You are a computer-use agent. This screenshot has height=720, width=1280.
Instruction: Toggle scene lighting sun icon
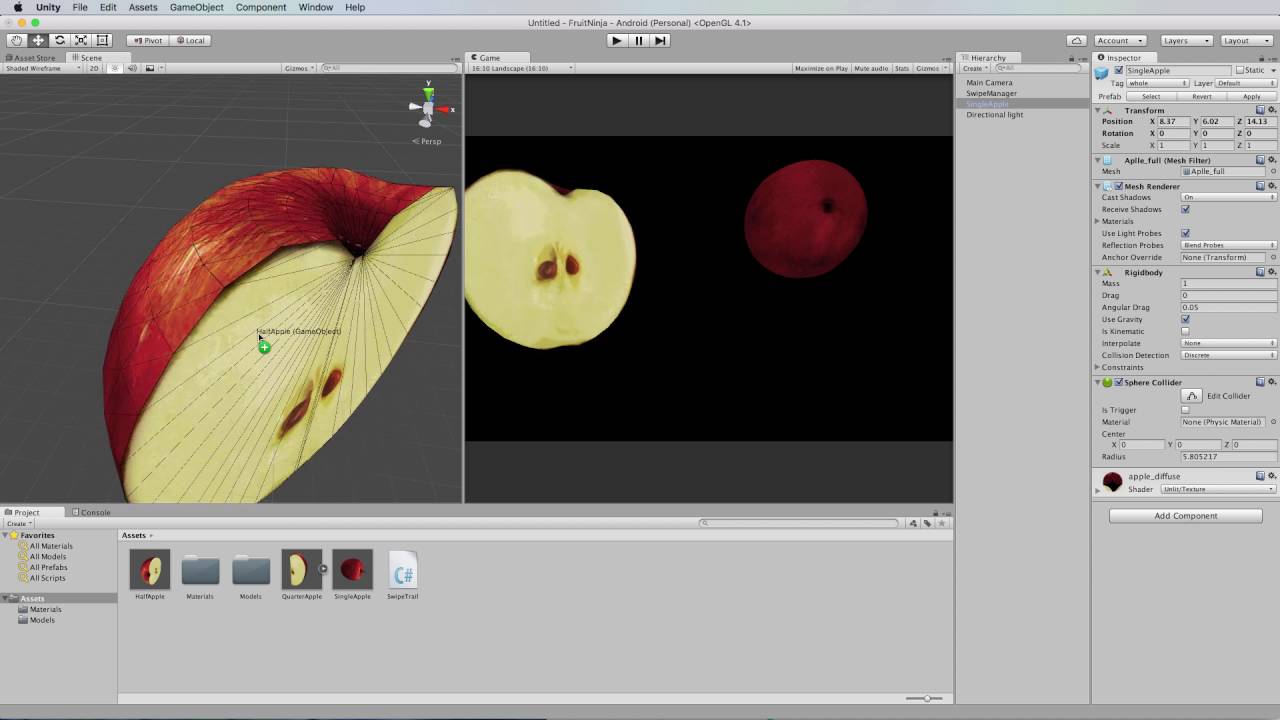(115, 68)
